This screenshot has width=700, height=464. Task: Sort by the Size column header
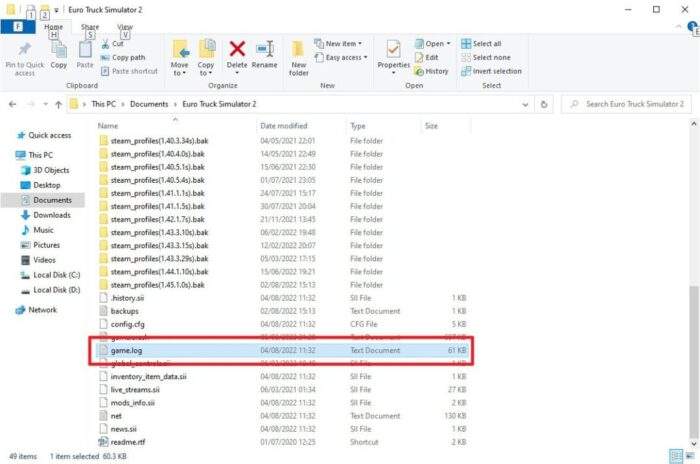click(x=431, y=126)
